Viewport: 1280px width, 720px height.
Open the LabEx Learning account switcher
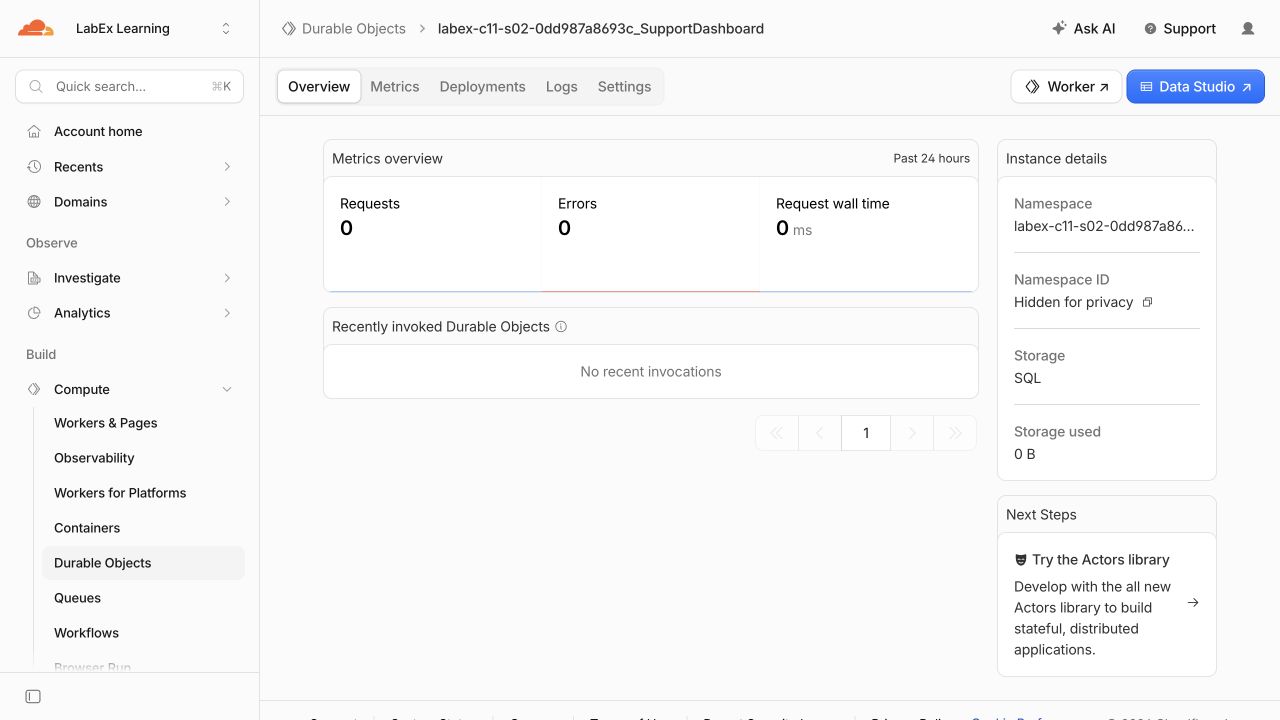click(152, 28)
